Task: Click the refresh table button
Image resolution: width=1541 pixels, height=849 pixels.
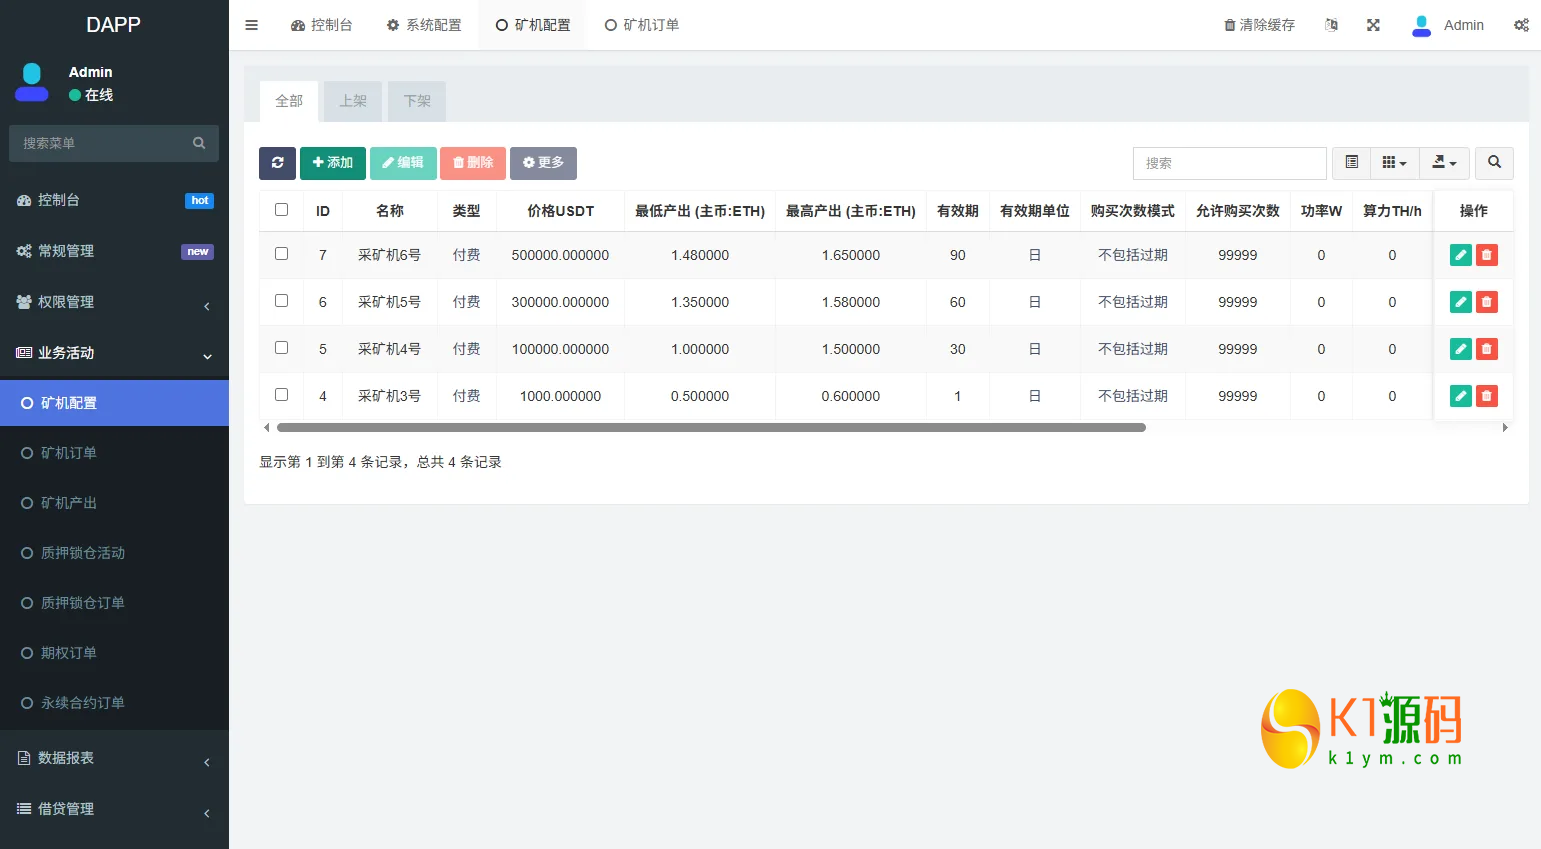Action: coord(277,163)
